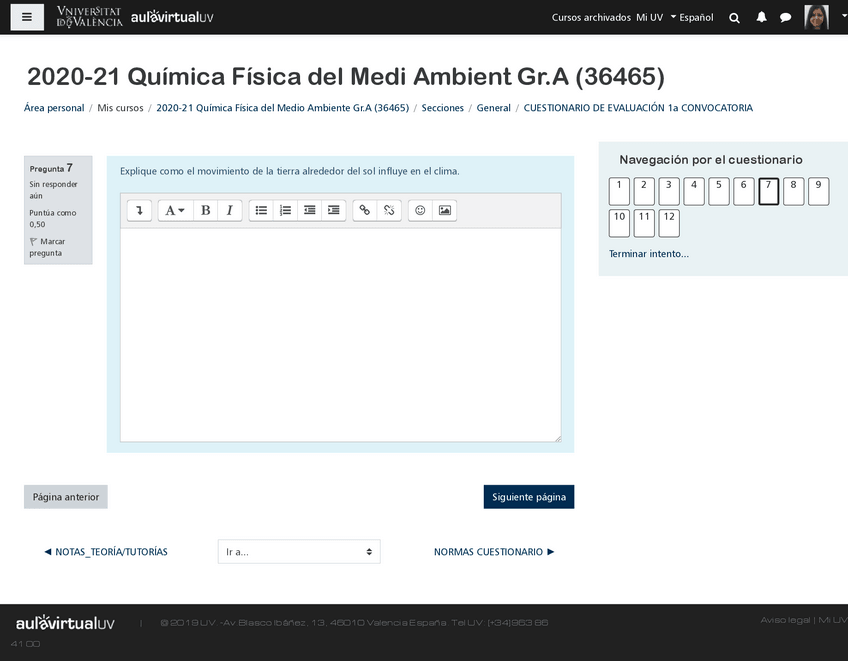Expand the editor toolbar toggle button
848x661 pixels.
coord(139,210)
